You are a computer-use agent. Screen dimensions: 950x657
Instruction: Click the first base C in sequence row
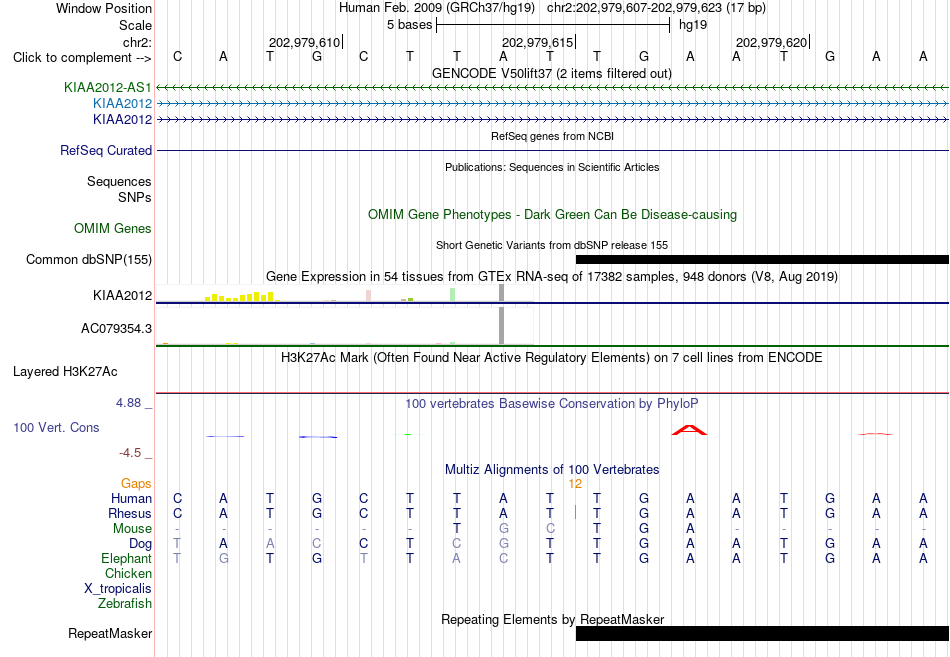(177, 57)
